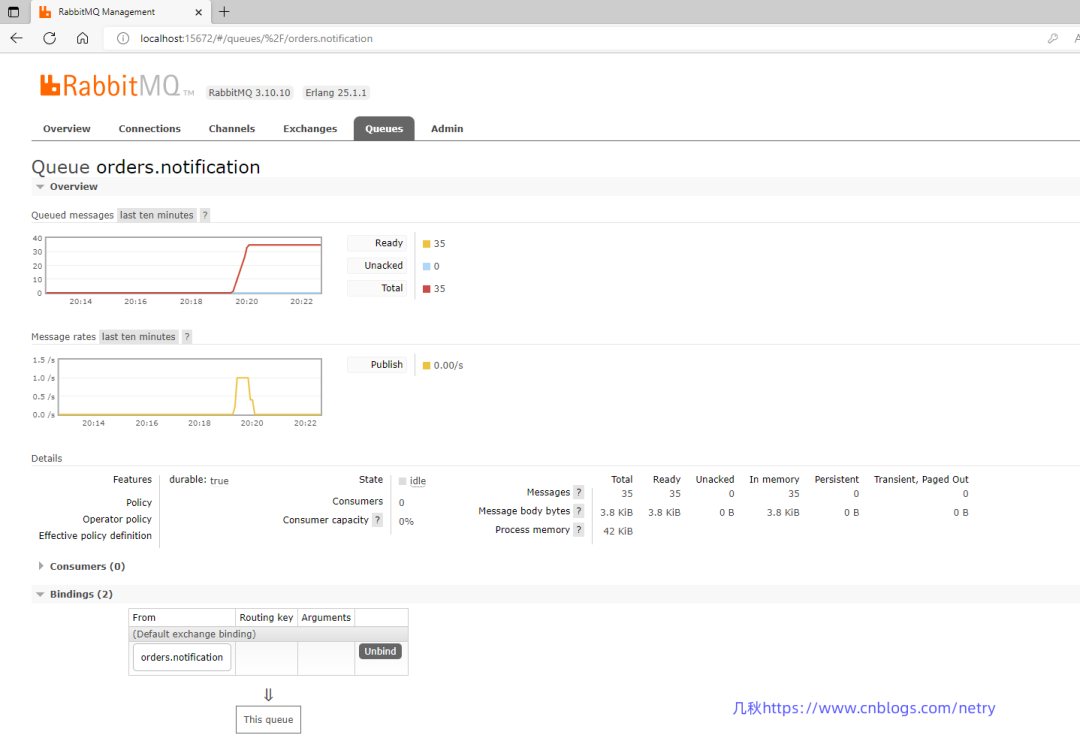Show help for Consumer capacity
The image size is (1080, 747).
point(377,520)
